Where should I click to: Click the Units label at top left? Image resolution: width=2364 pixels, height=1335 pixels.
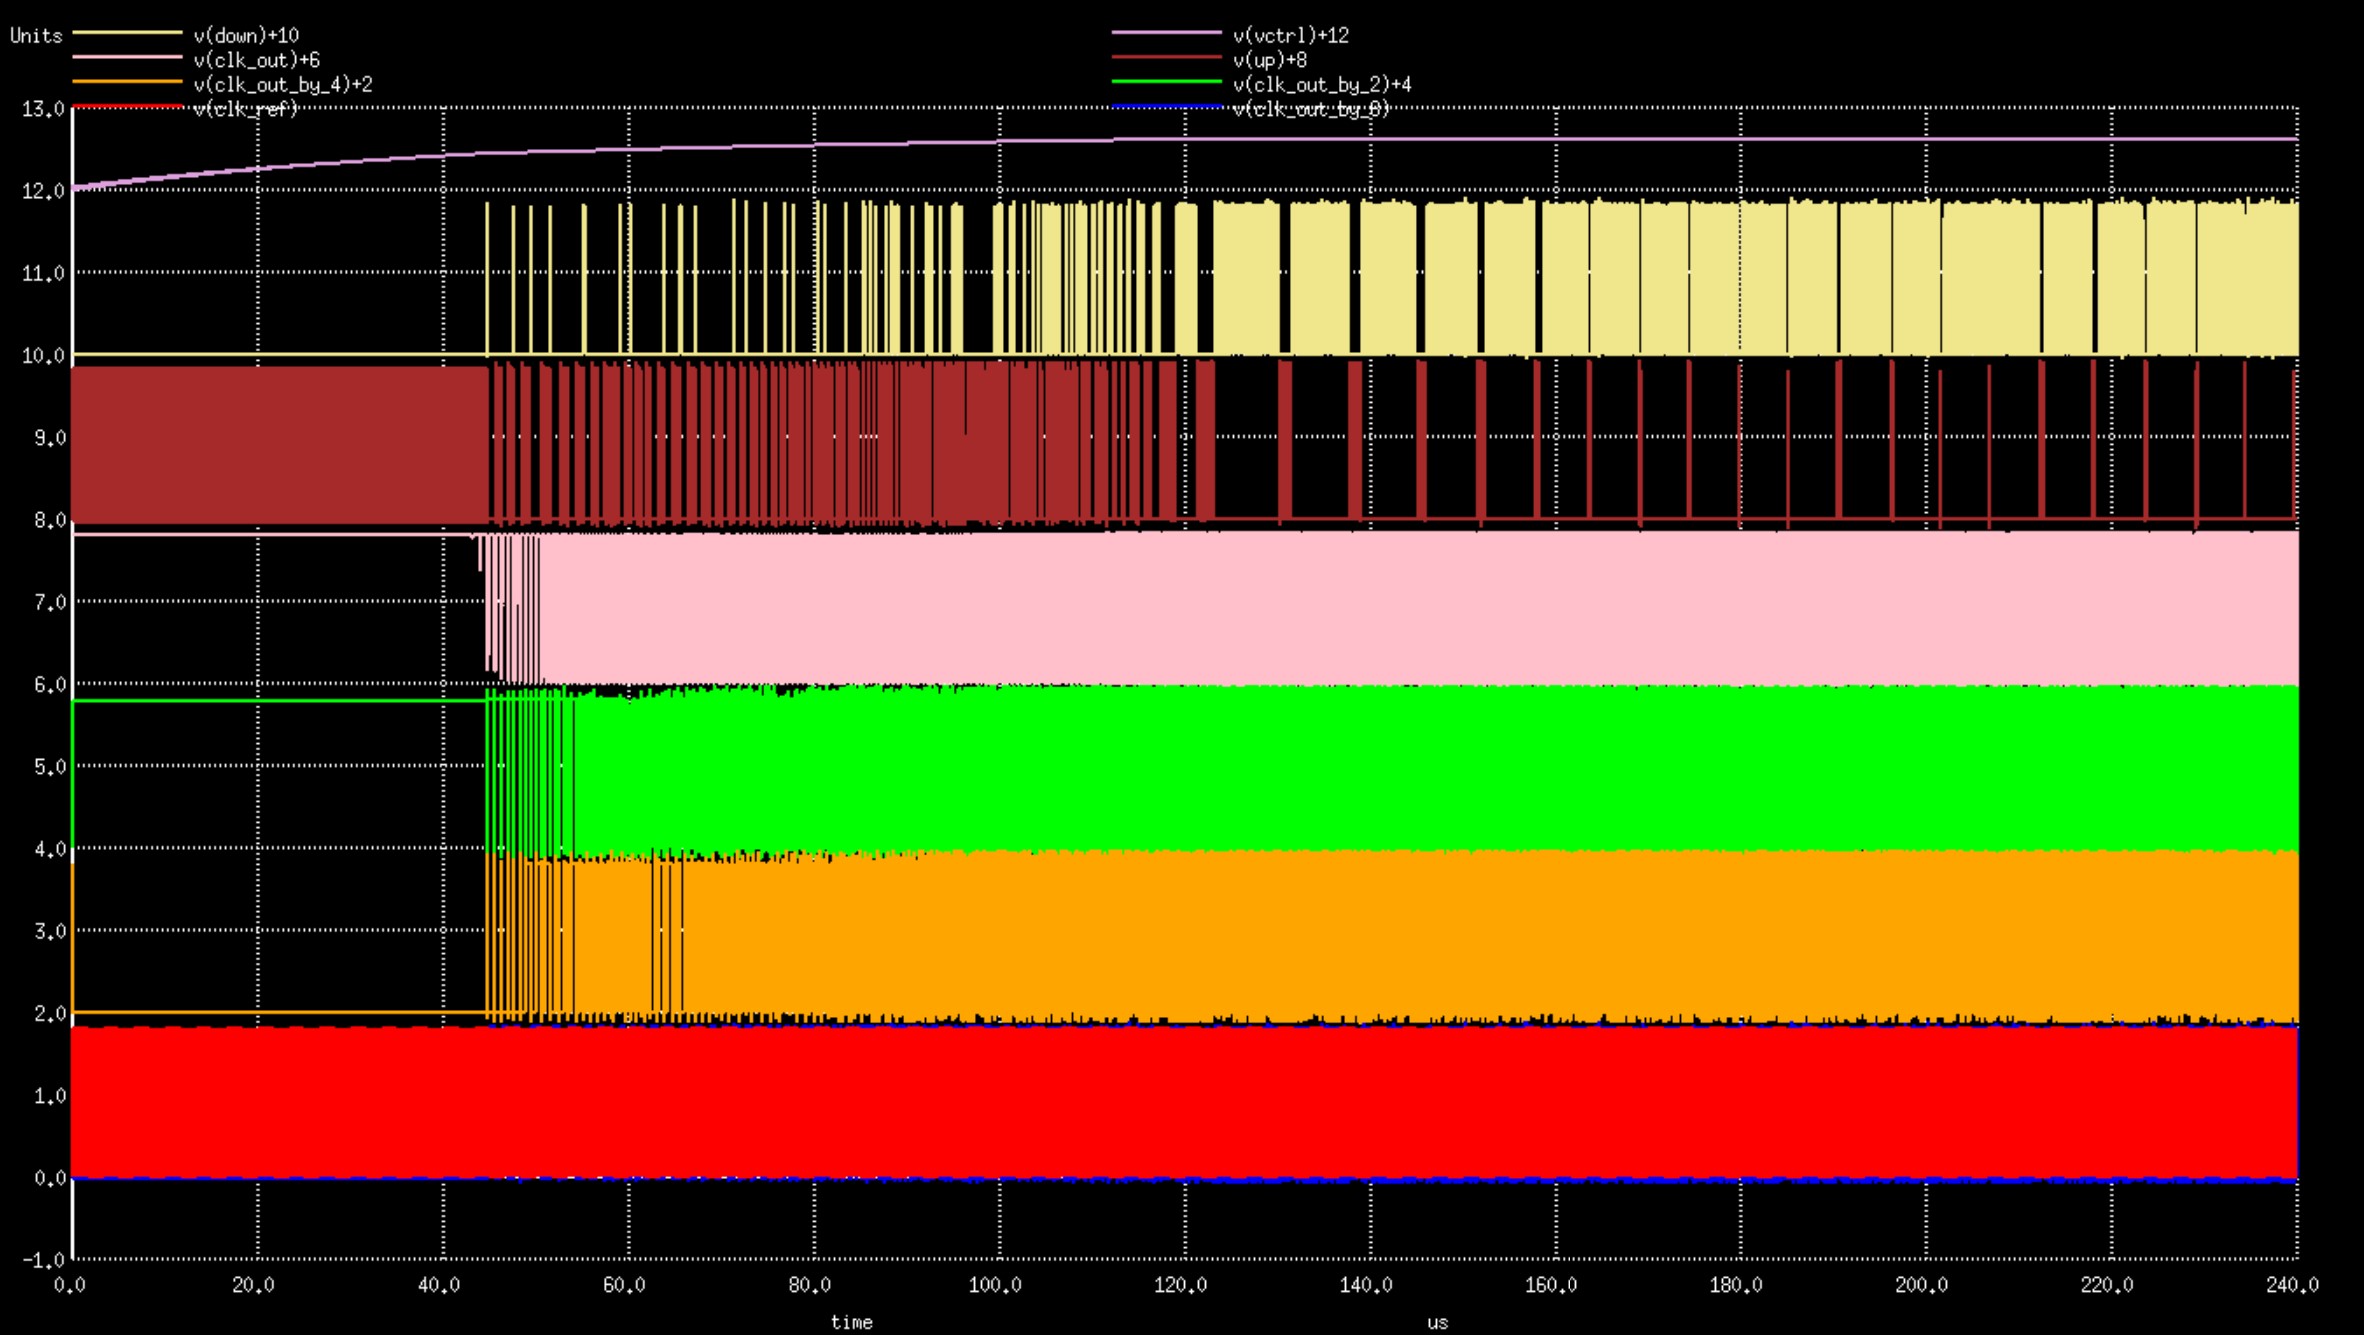pos(36,36)
